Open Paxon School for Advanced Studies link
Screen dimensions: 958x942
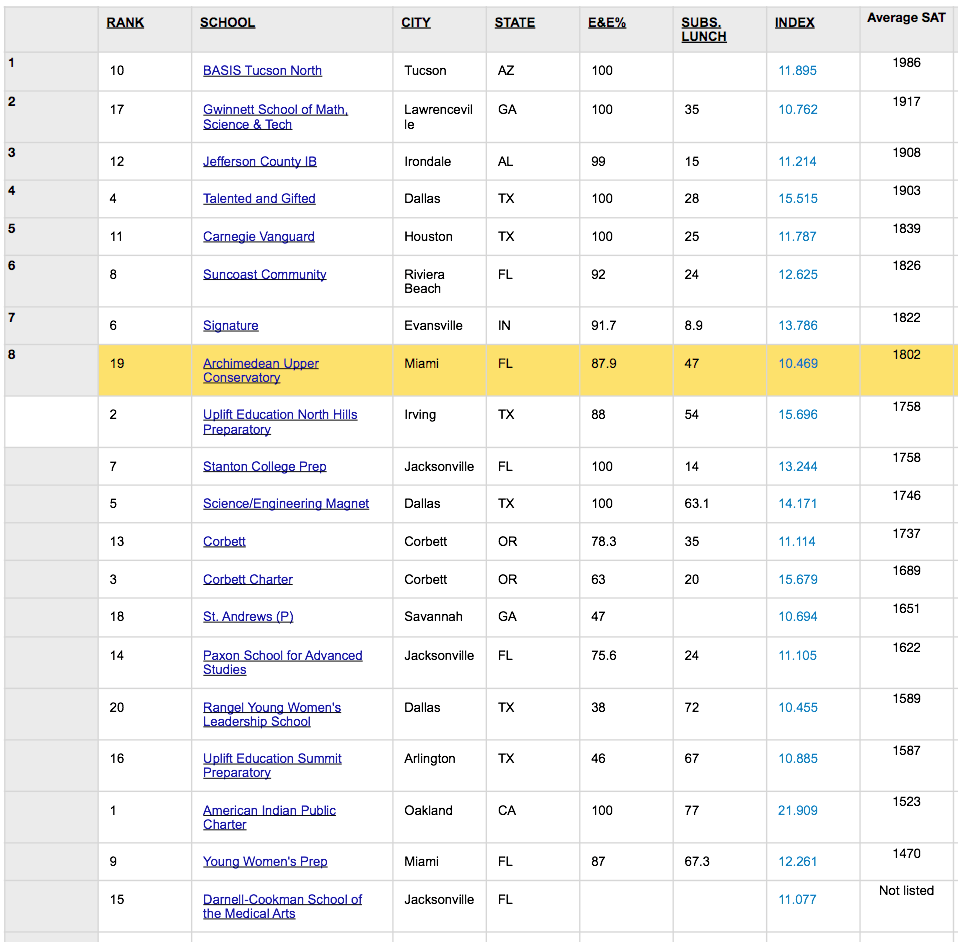(x=282, y=662)
